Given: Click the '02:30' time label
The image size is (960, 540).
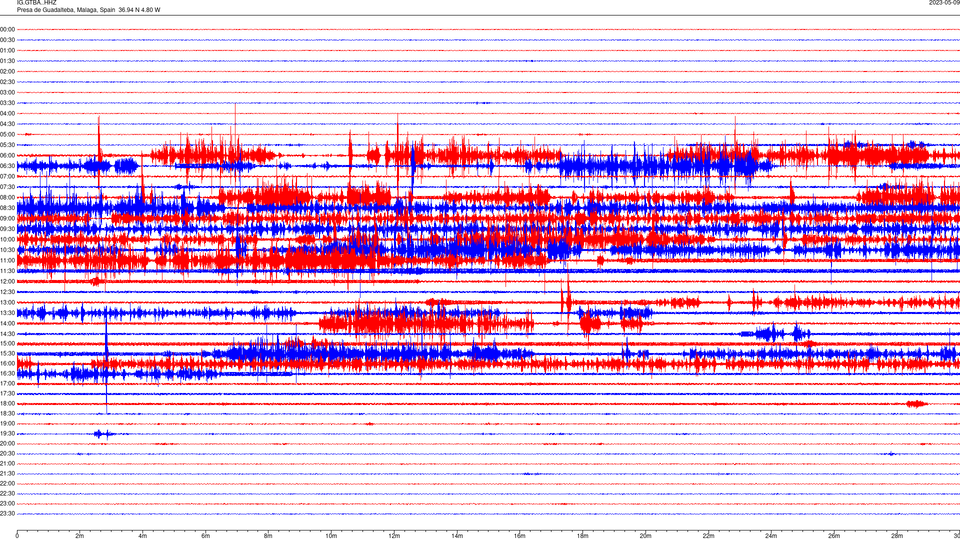Looking at the screenshot, I should pyautogui.click(x=7, y=82).
